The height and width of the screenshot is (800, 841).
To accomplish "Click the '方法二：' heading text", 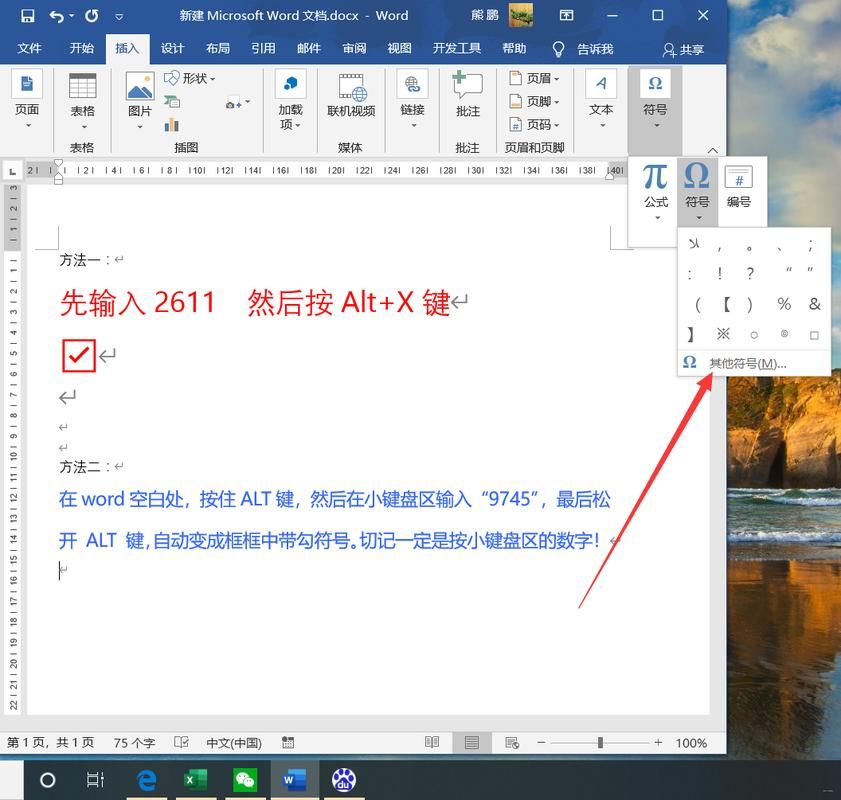I will point(85,466).
